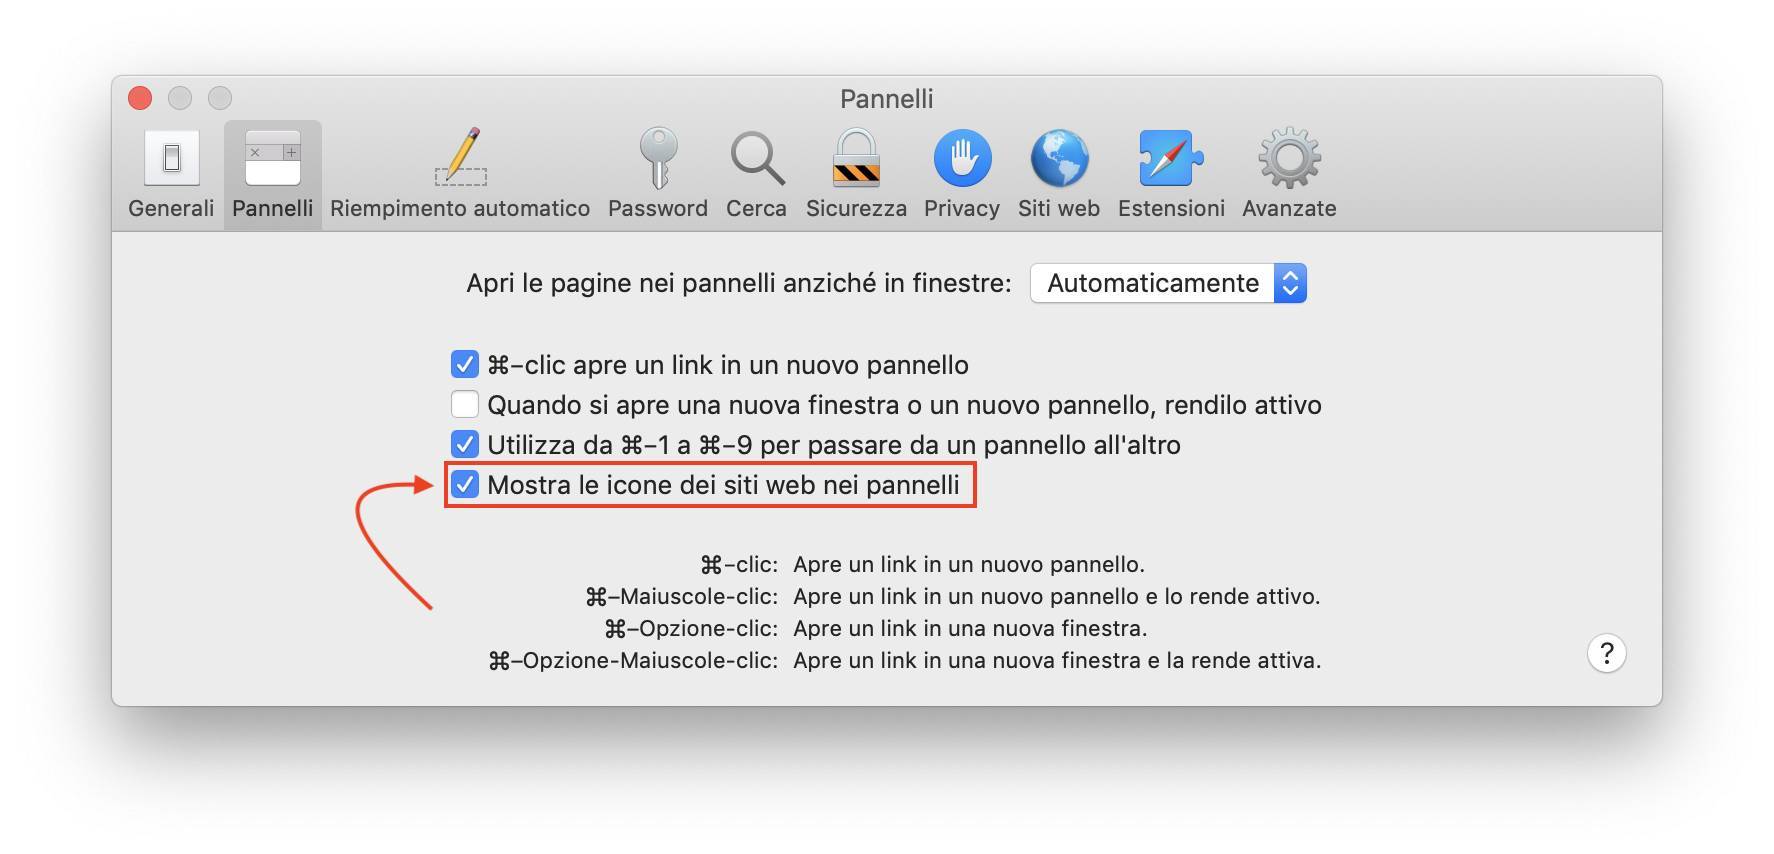Viewport: 1774px width, 854px height.
Task: Click the '⌘-Maiuscole-clic:' shortcut label
Action: (x=681, y=596)
